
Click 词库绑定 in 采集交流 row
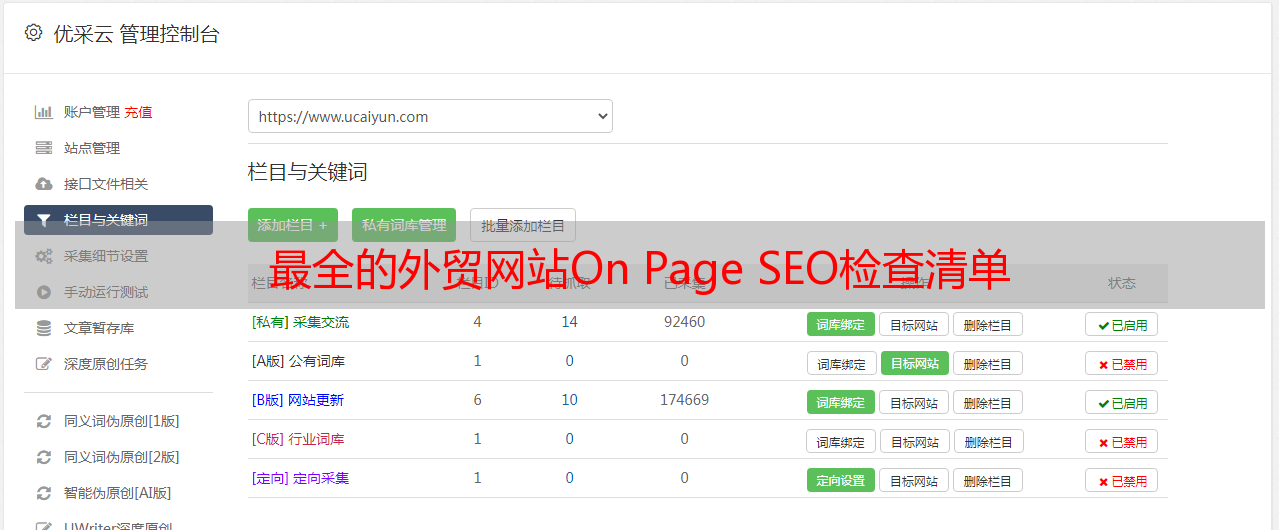pos(841,324)
